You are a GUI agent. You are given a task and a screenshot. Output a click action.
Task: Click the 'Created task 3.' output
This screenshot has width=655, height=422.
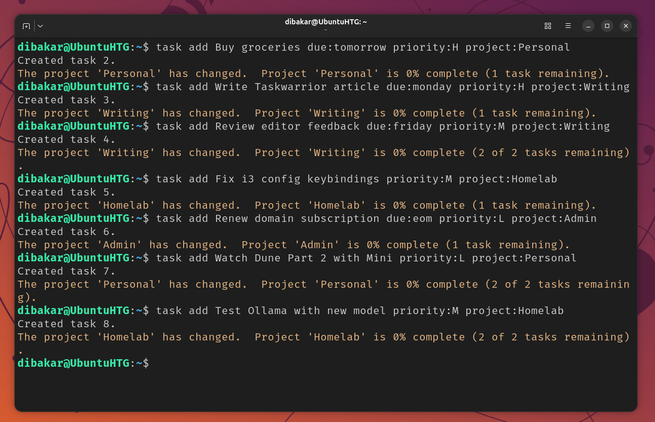66,100
